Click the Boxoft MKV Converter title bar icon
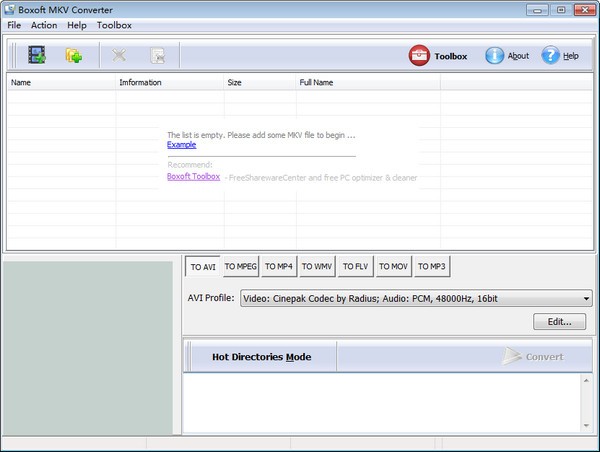This screenshot has height=452, width=600. click(x=9, y=10)
